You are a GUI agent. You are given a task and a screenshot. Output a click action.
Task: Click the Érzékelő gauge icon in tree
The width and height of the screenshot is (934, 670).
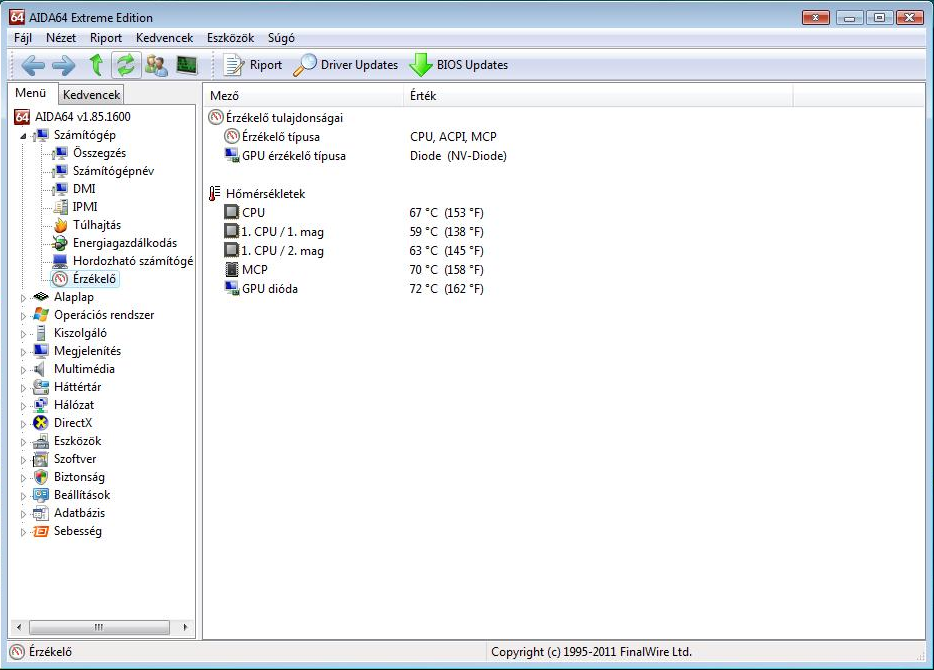coord(60,279)
